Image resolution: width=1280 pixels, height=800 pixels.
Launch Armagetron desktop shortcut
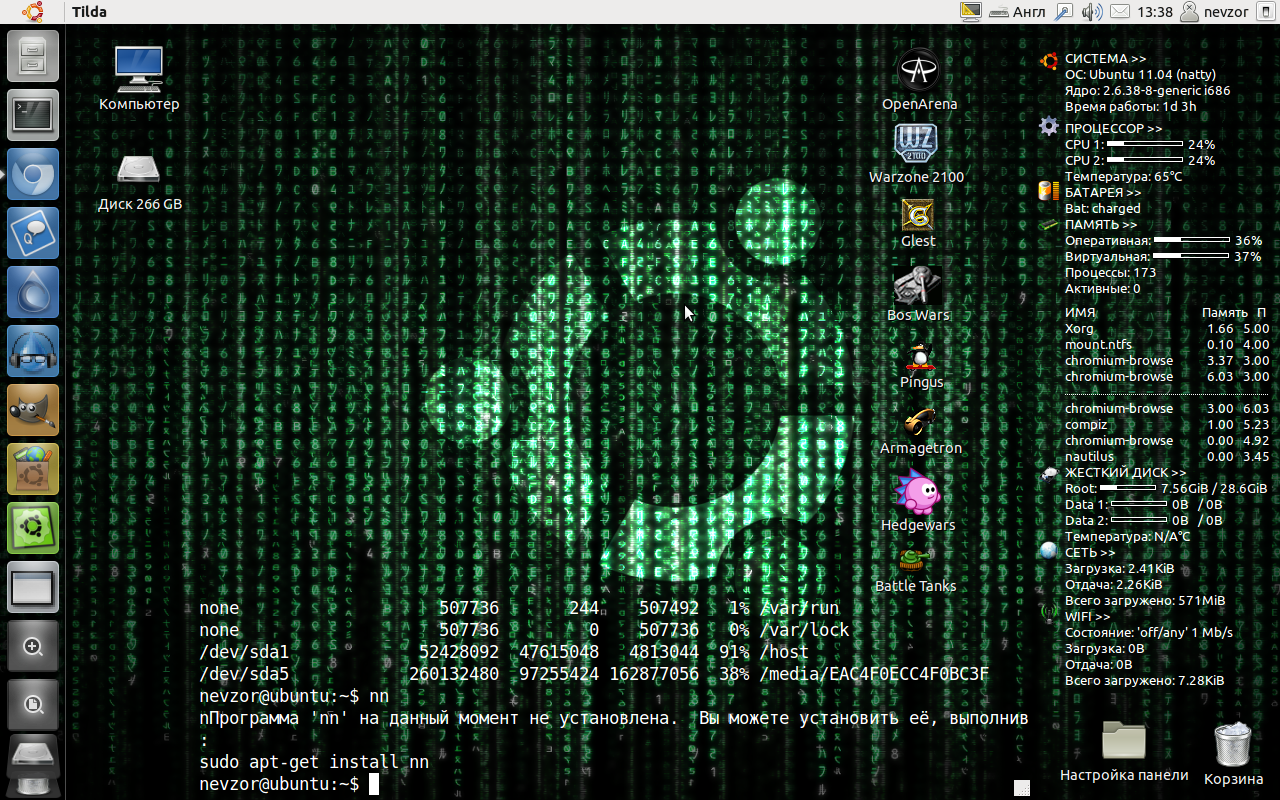coord(920,429)
